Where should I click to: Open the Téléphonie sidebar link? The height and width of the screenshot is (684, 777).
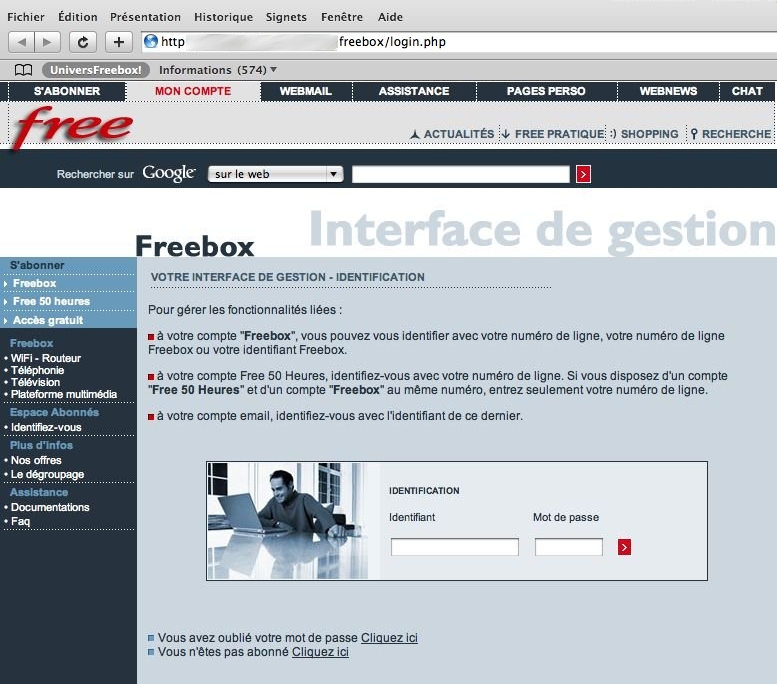click(x=39, y=370)
